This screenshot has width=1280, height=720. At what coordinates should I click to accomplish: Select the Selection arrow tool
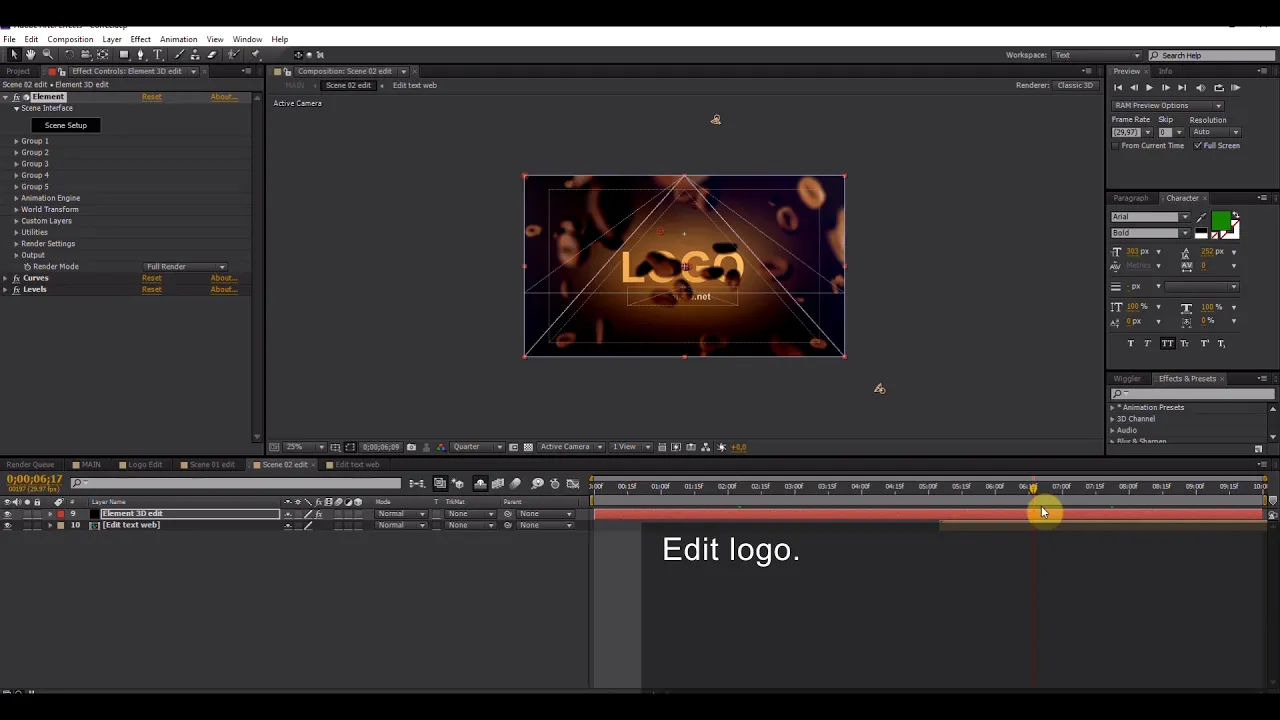pos(14,54)
